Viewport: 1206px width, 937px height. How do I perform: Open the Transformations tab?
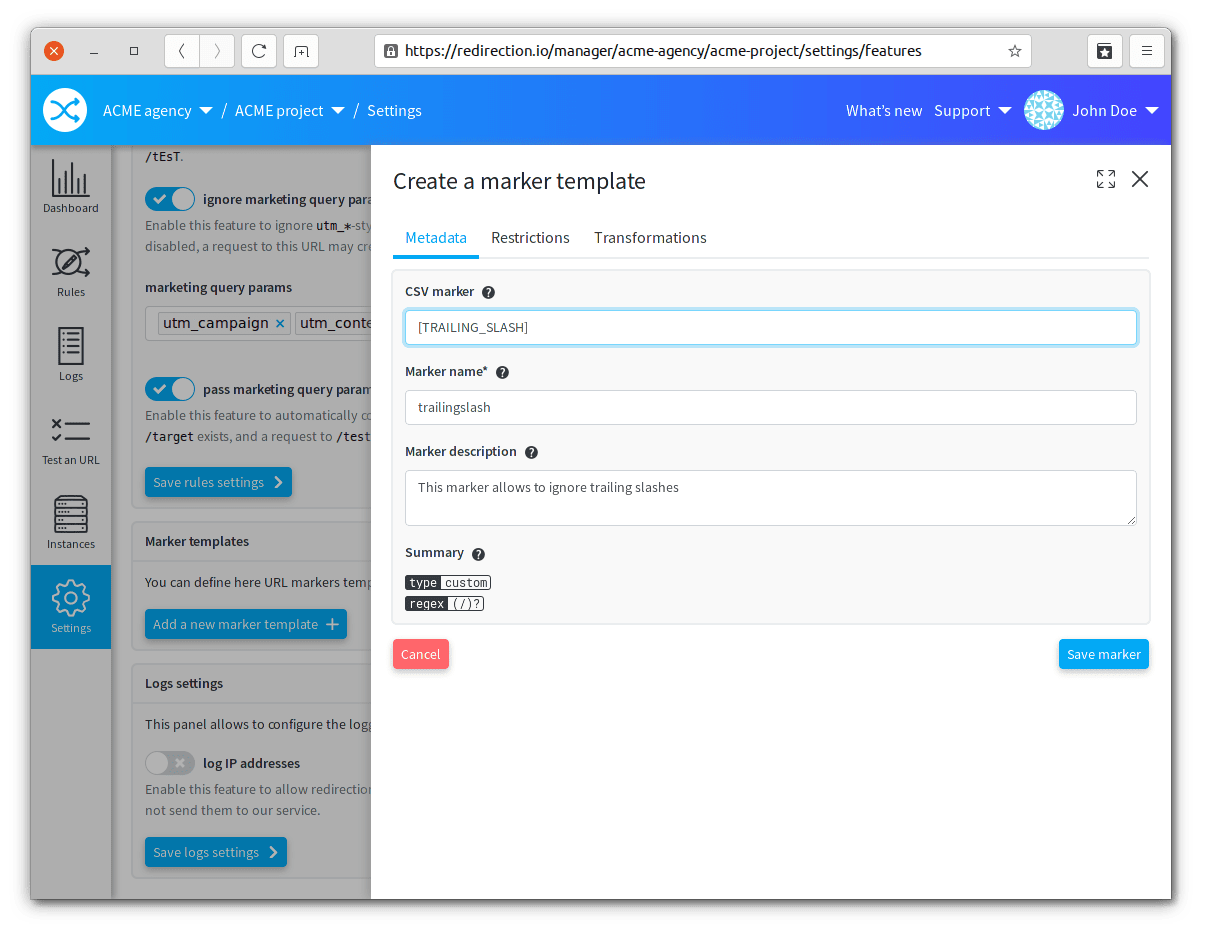tap(650, 238)
